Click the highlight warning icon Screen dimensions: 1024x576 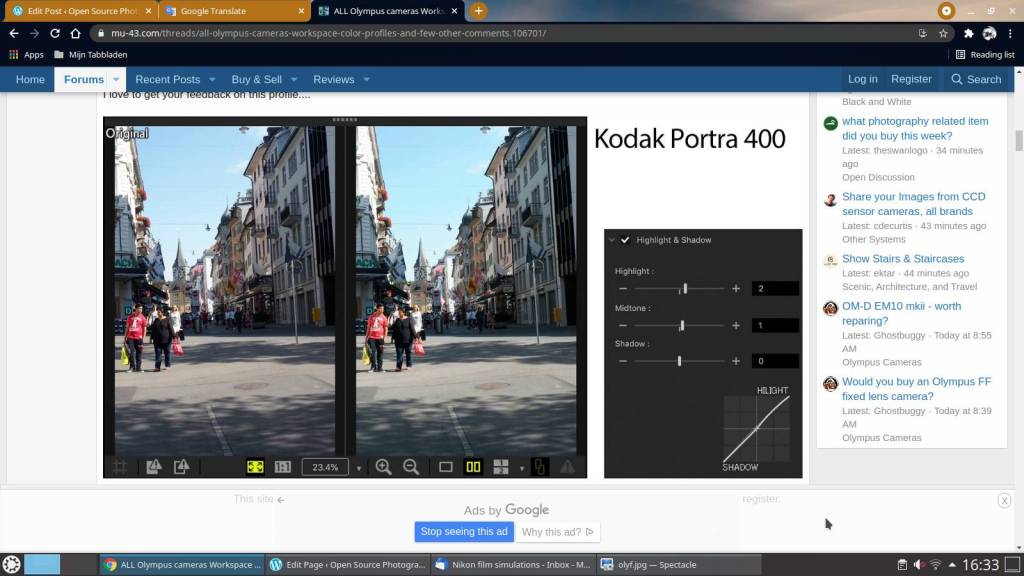coord(154,466)
